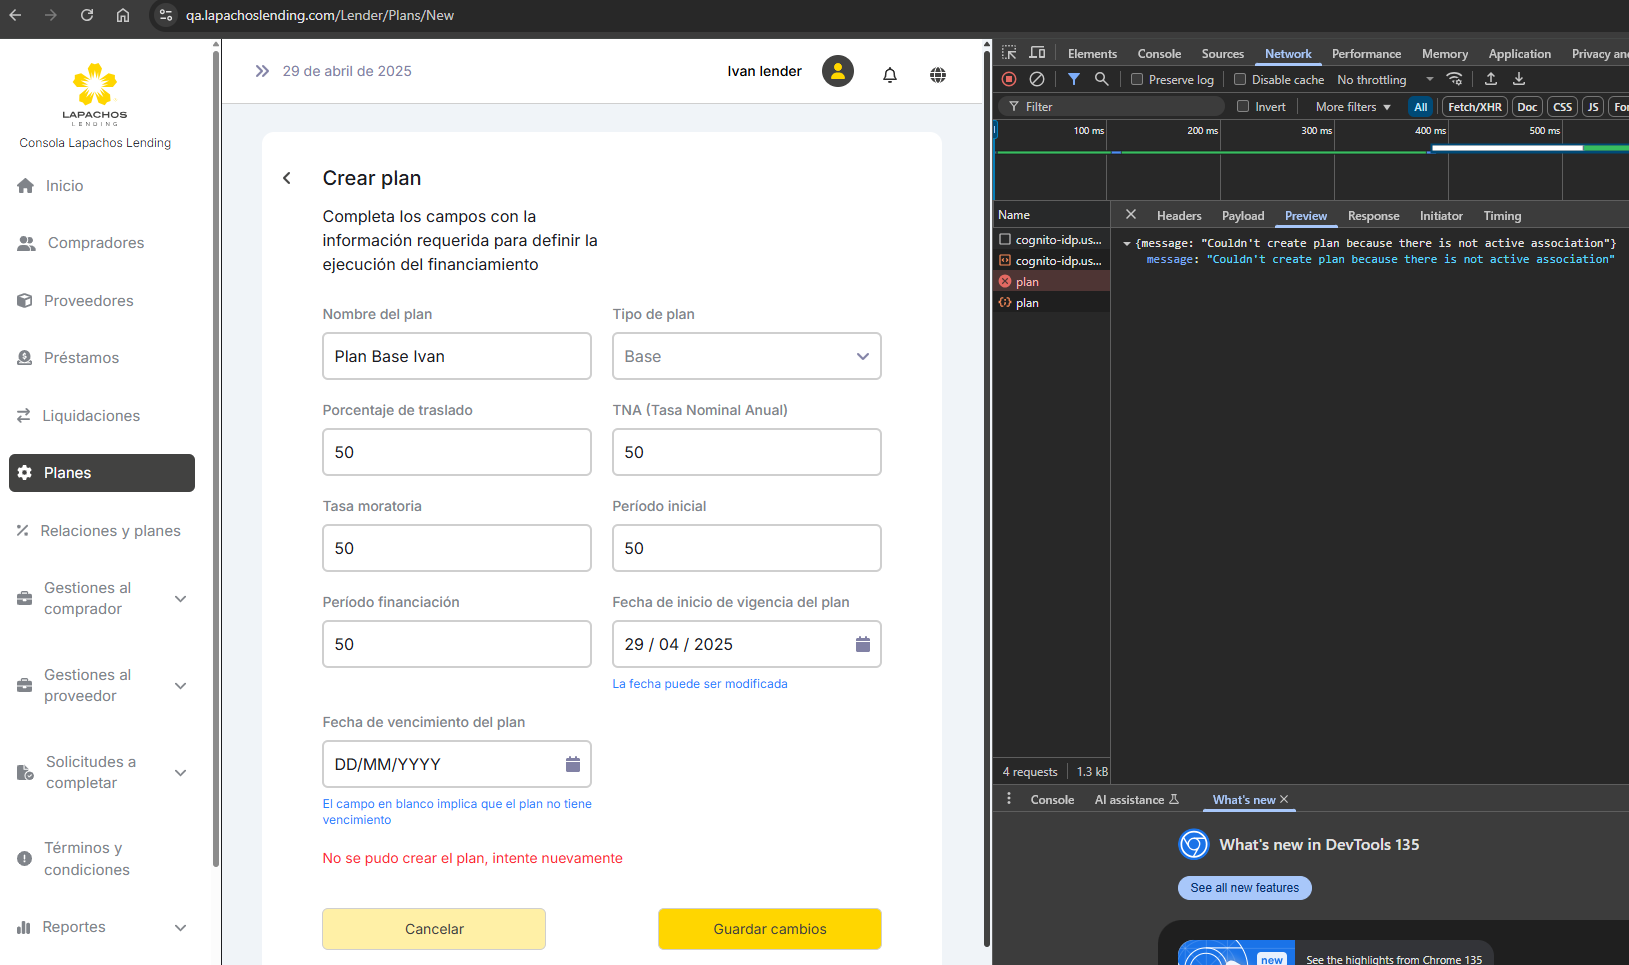Check the Invert filter checkbox

point(1243,107)
